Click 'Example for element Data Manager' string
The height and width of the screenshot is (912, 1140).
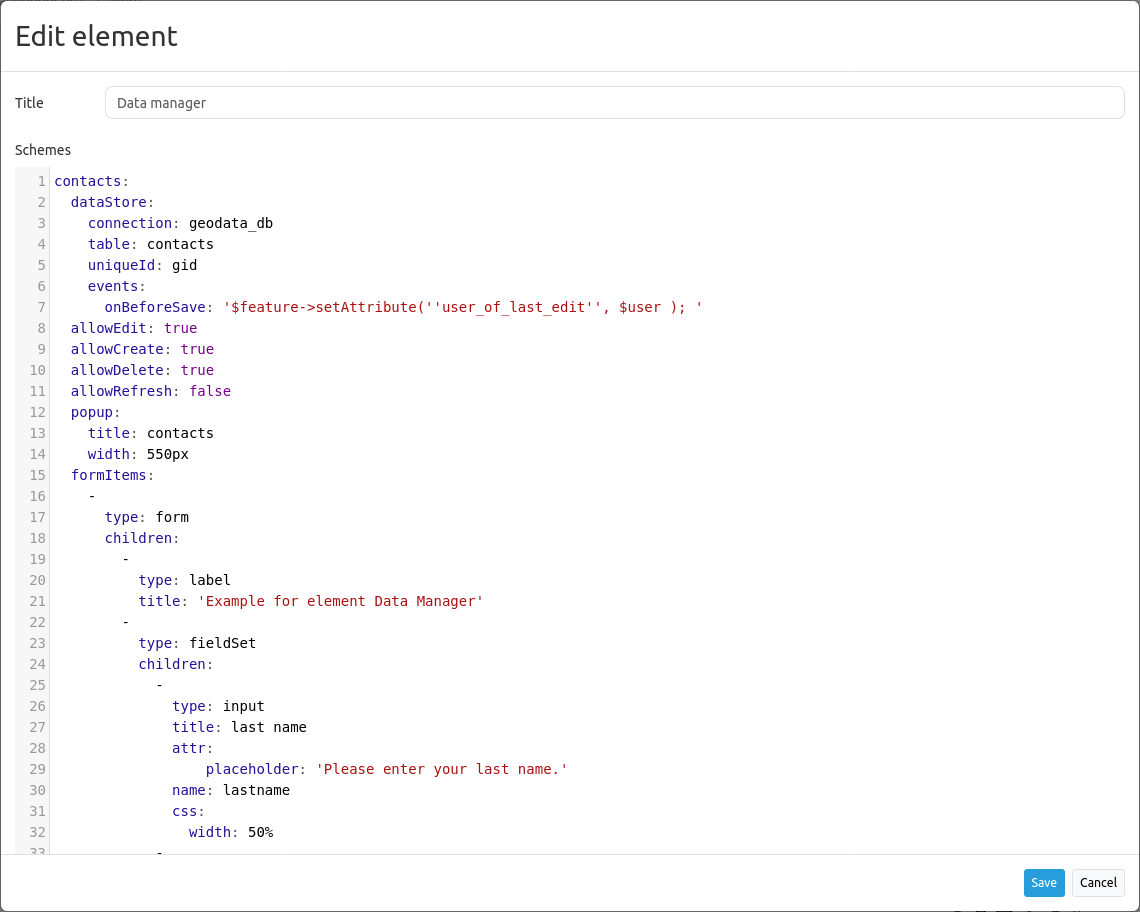pos(340,602)
